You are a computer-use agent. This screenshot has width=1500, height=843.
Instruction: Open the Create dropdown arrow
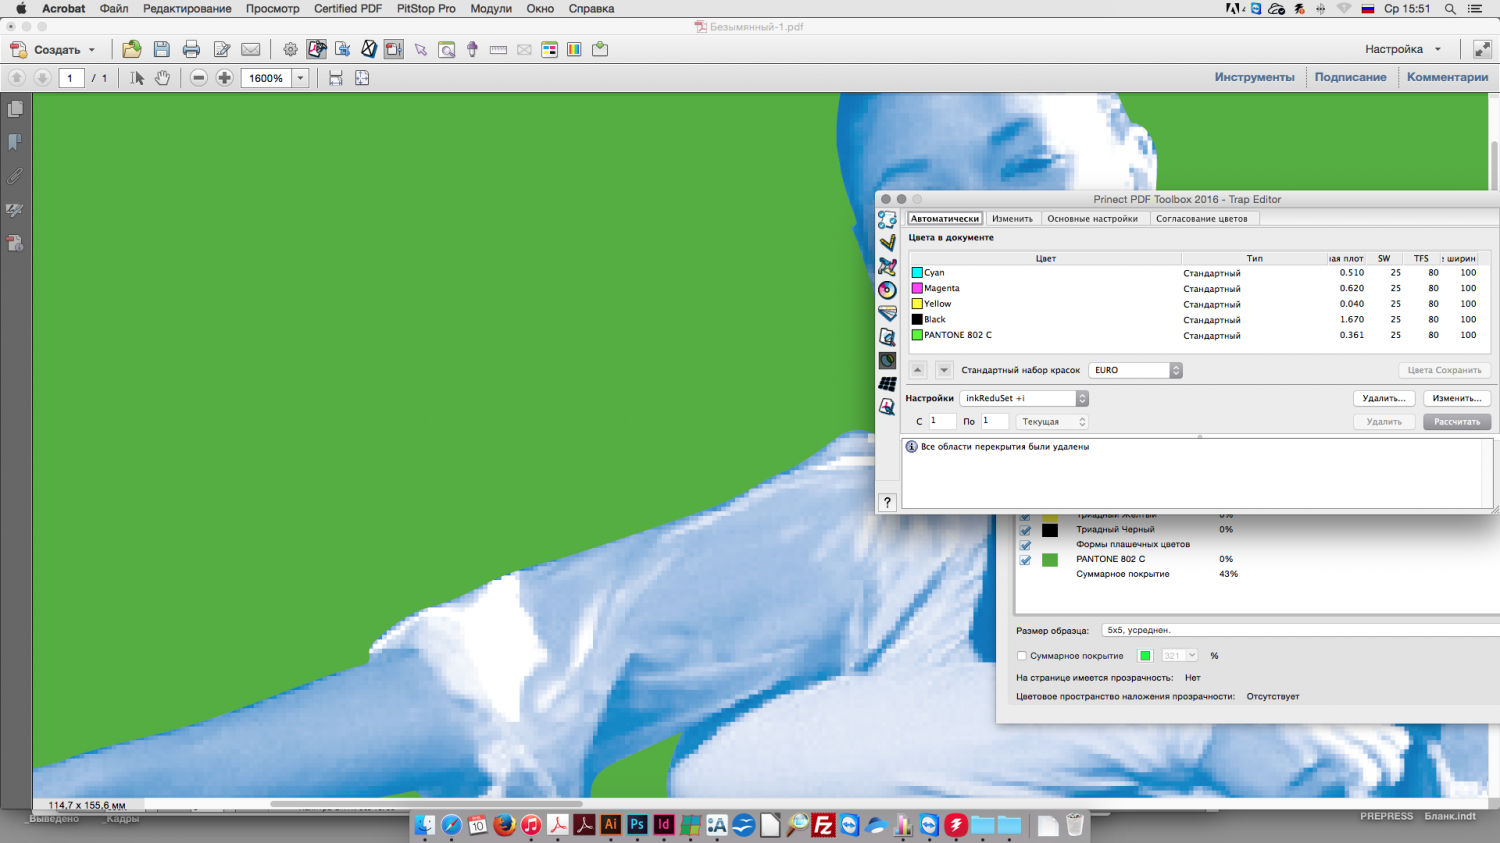(x=92, y=50)
